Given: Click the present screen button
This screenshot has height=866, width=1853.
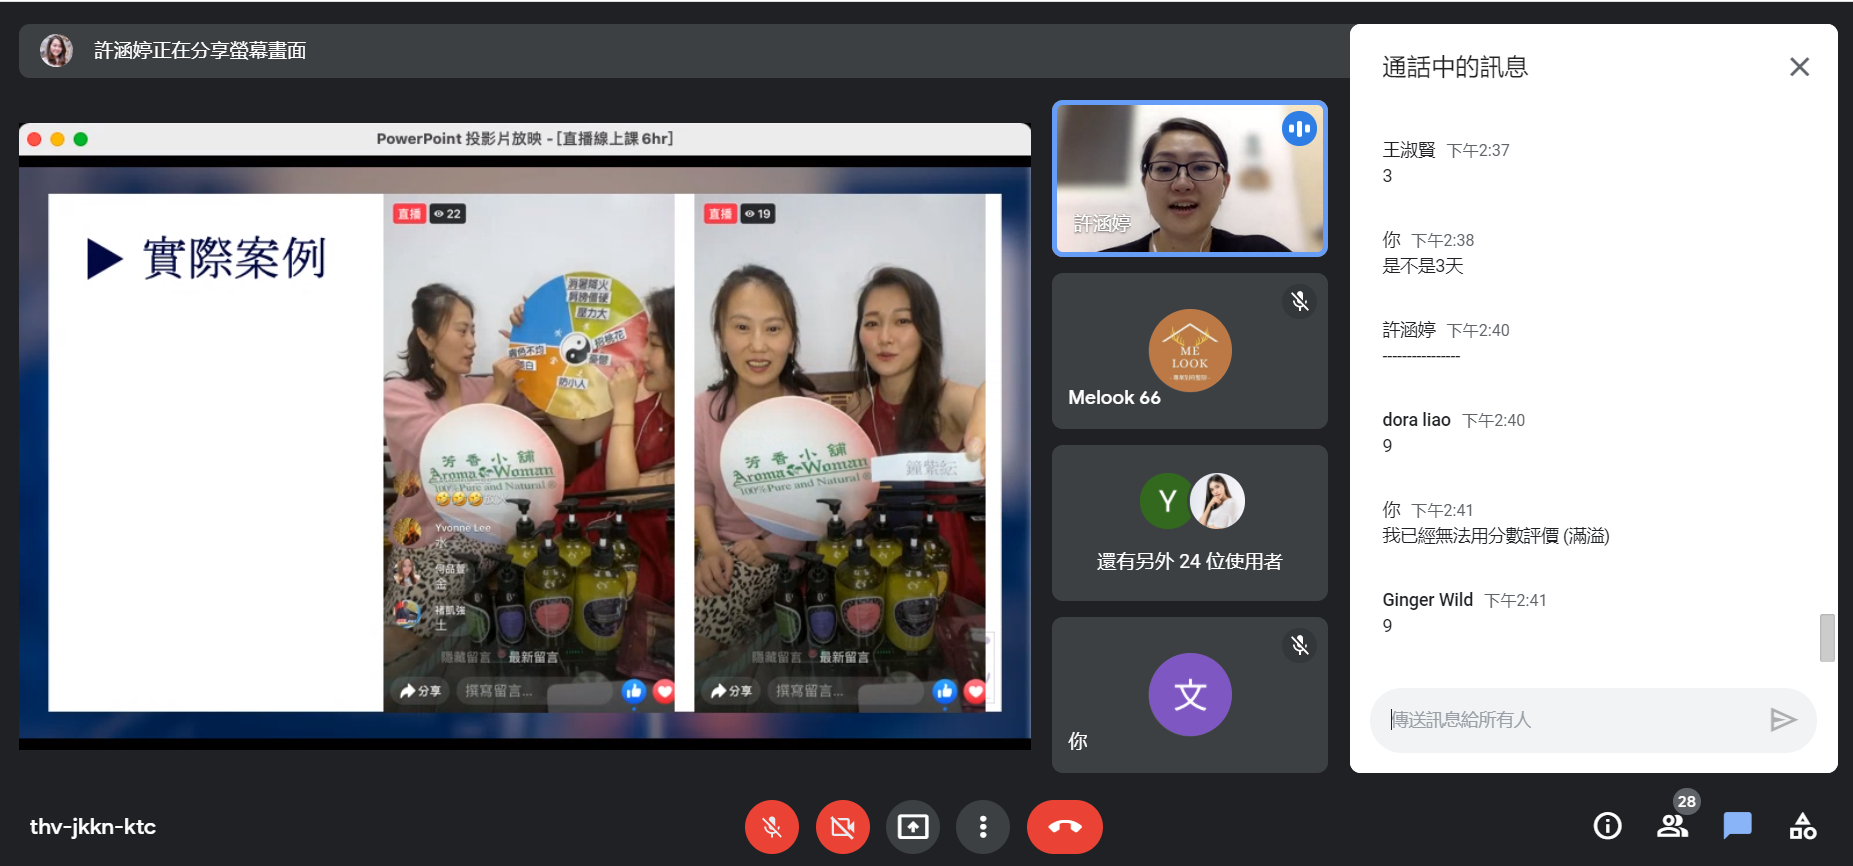Looking at the screenshot, I should (x=912, y=827).
